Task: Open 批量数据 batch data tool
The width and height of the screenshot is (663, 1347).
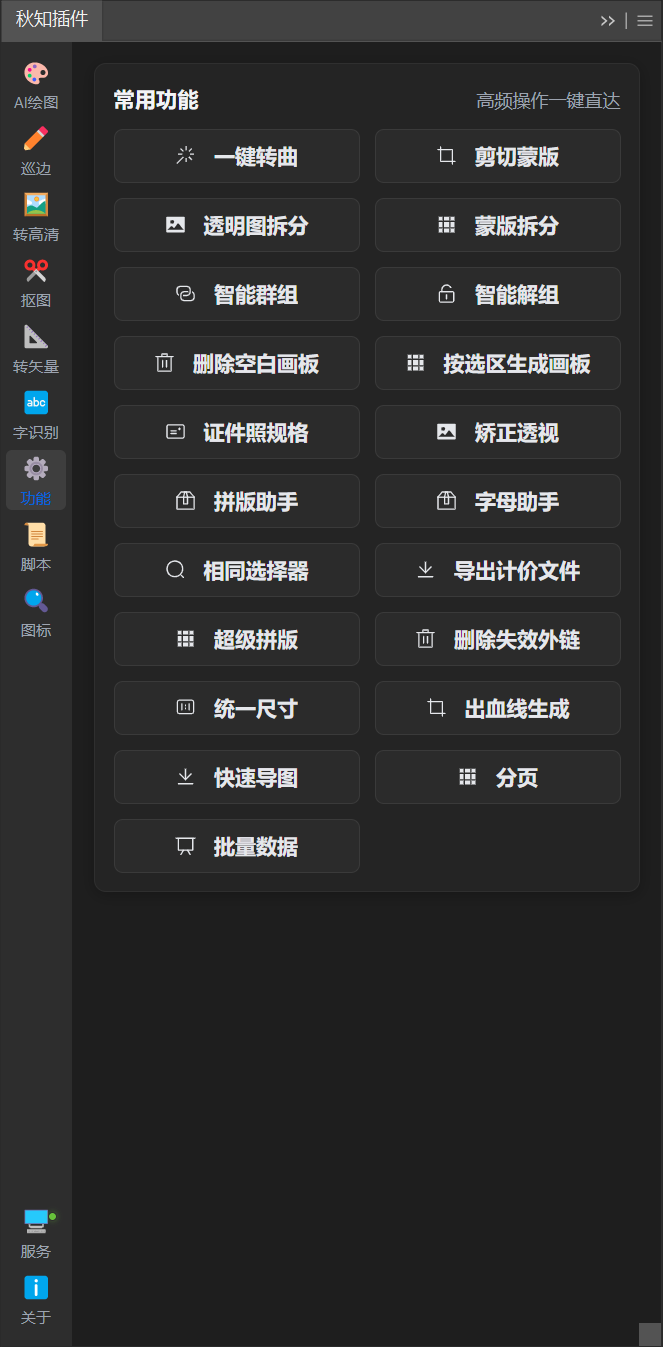Action: coord(237,846)
